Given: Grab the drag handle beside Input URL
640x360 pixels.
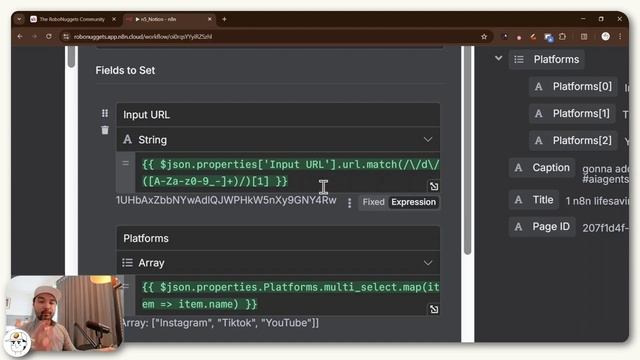Looking at the screenshot, I should click(x=105, y=113).
